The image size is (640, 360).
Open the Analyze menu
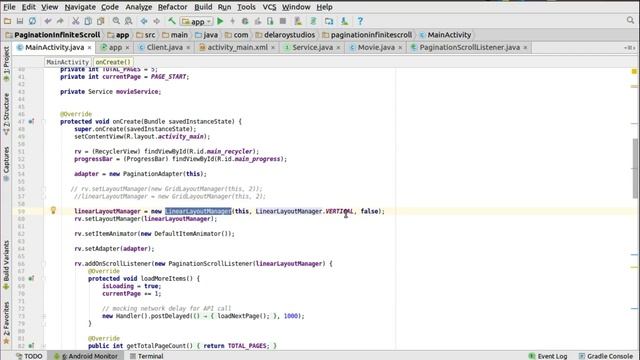pyautogui.click(x=138, y=7)
